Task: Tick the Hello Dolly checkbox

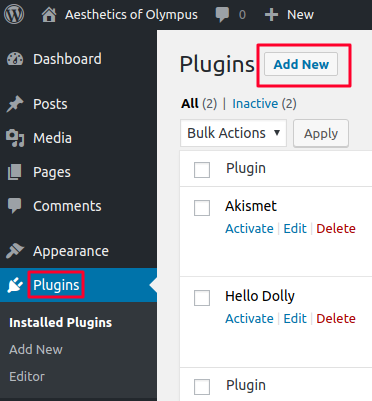Action: tap(202, 298)
